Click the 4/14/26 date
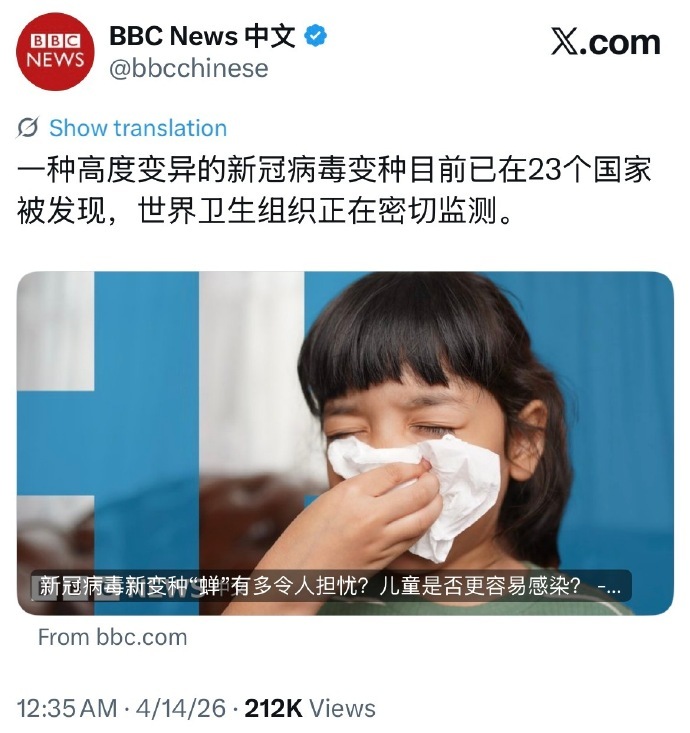Screen dimensions: 690x733 [x=180, y=708]
